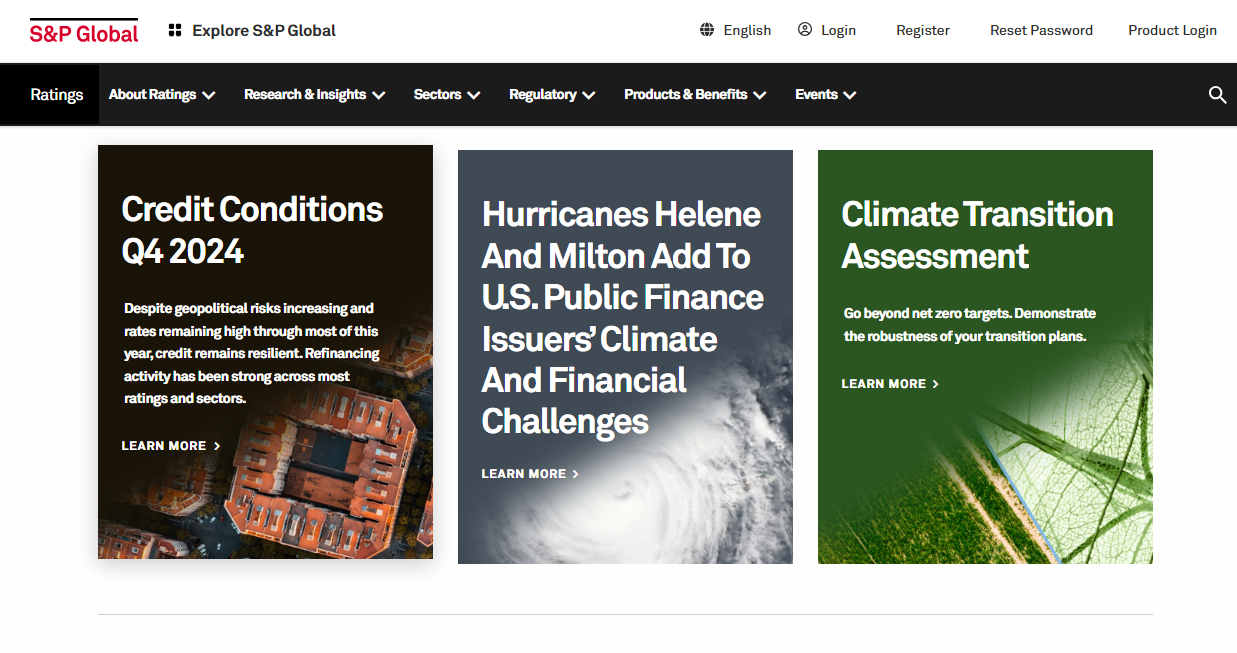Expand the Sectors dropdown chevron
Screen dimensions: 1237x653
pos(473,95)
